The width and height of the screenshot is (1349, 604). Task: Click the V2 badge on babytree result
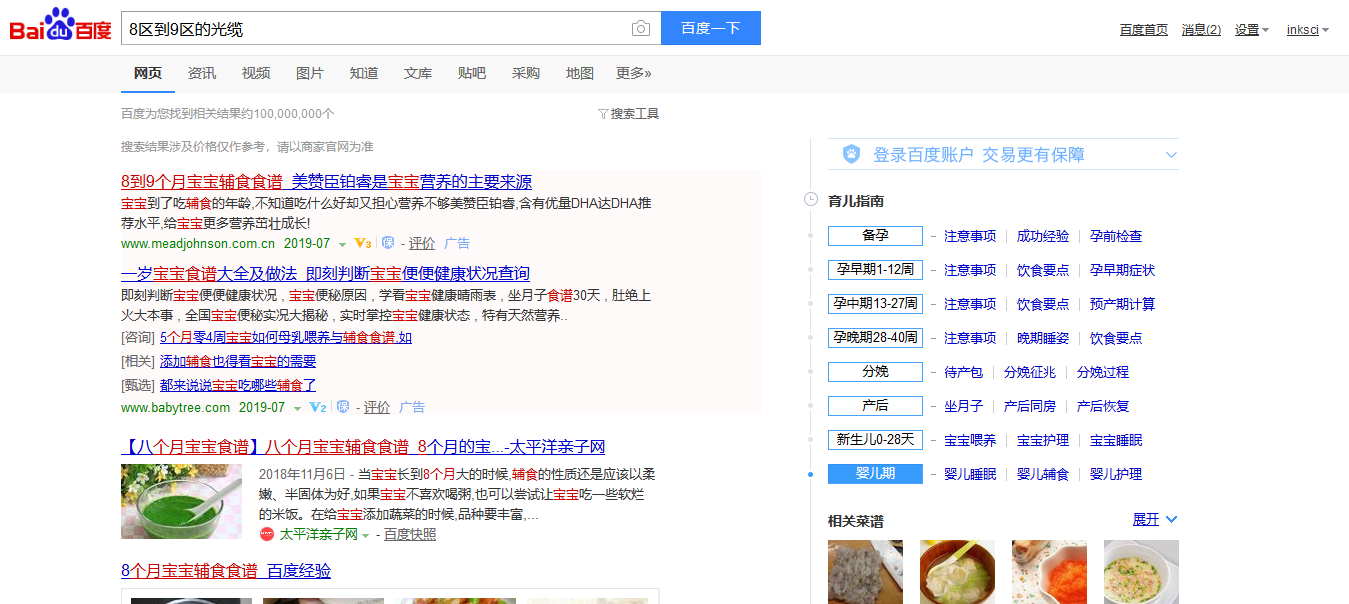click(x=318, y=407)
